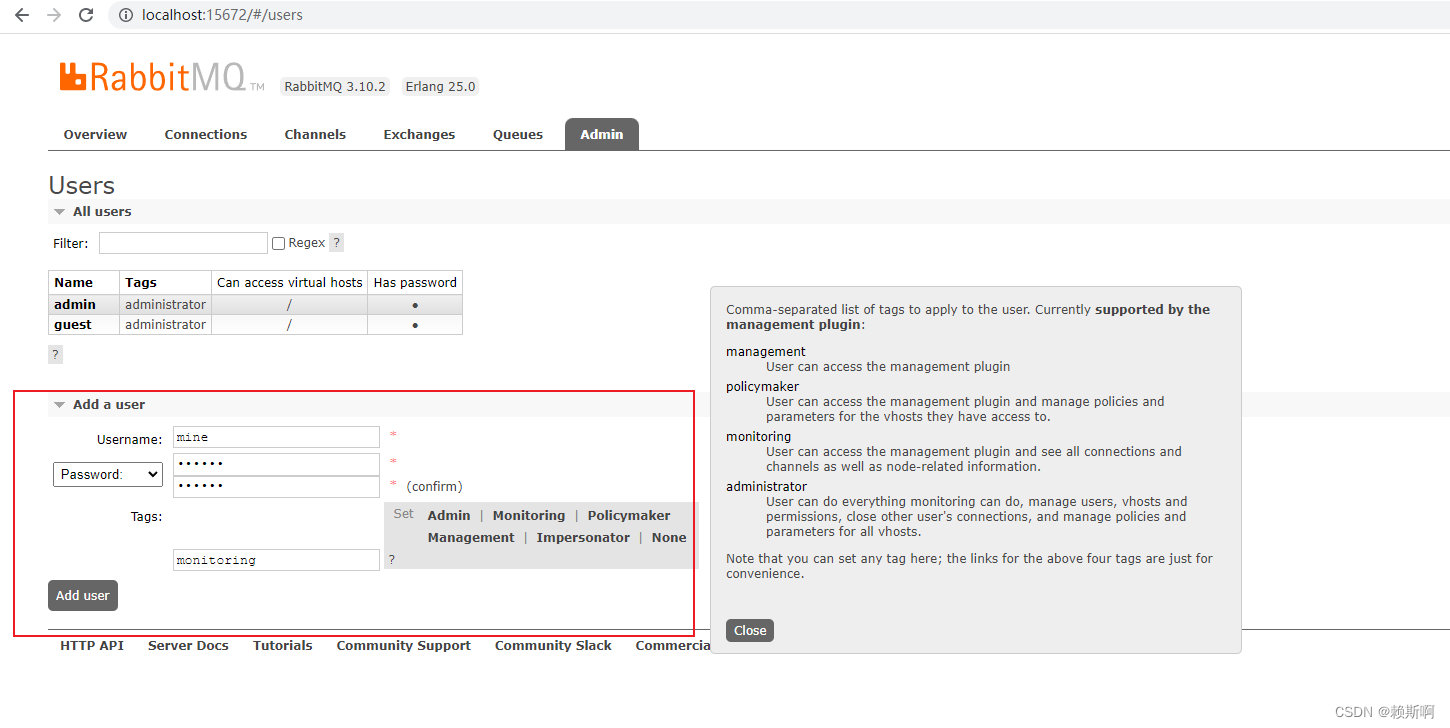The image size is (1450, 728).
Task: Go to the Channels tab
Action: tap(315, 135)
